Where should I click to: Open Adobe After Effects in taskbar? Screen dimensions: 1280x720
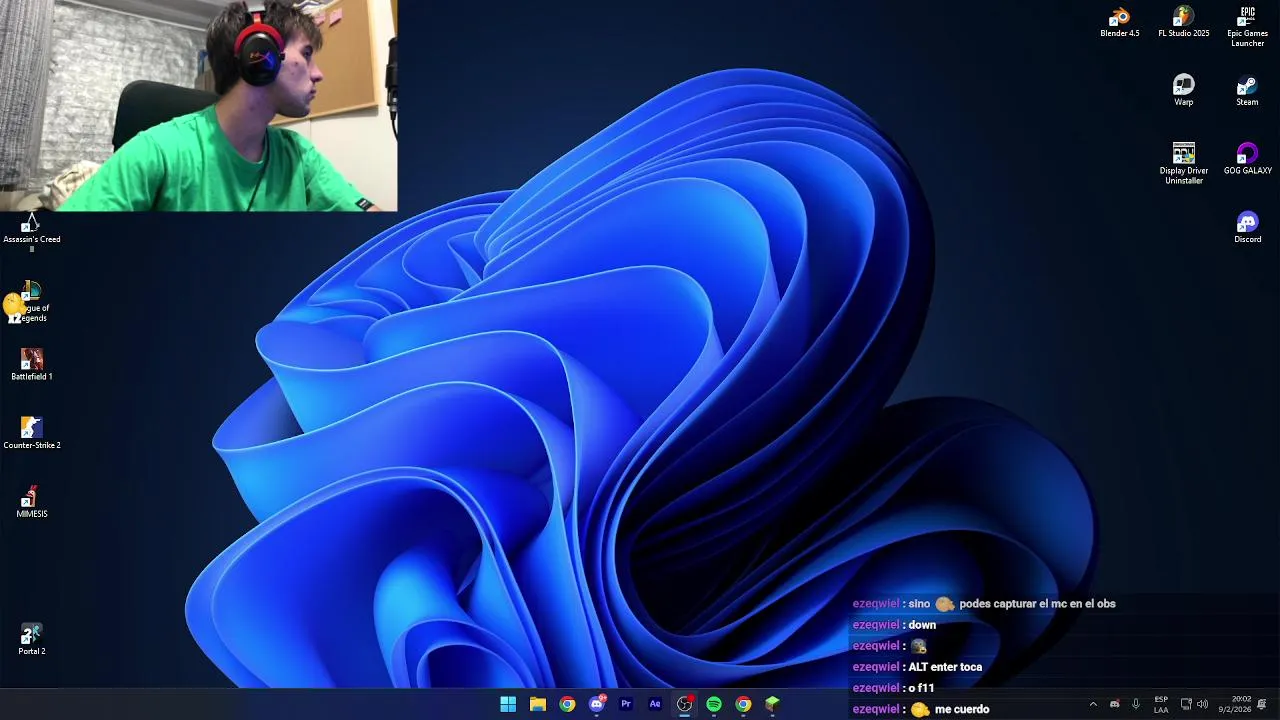[655, 704]
